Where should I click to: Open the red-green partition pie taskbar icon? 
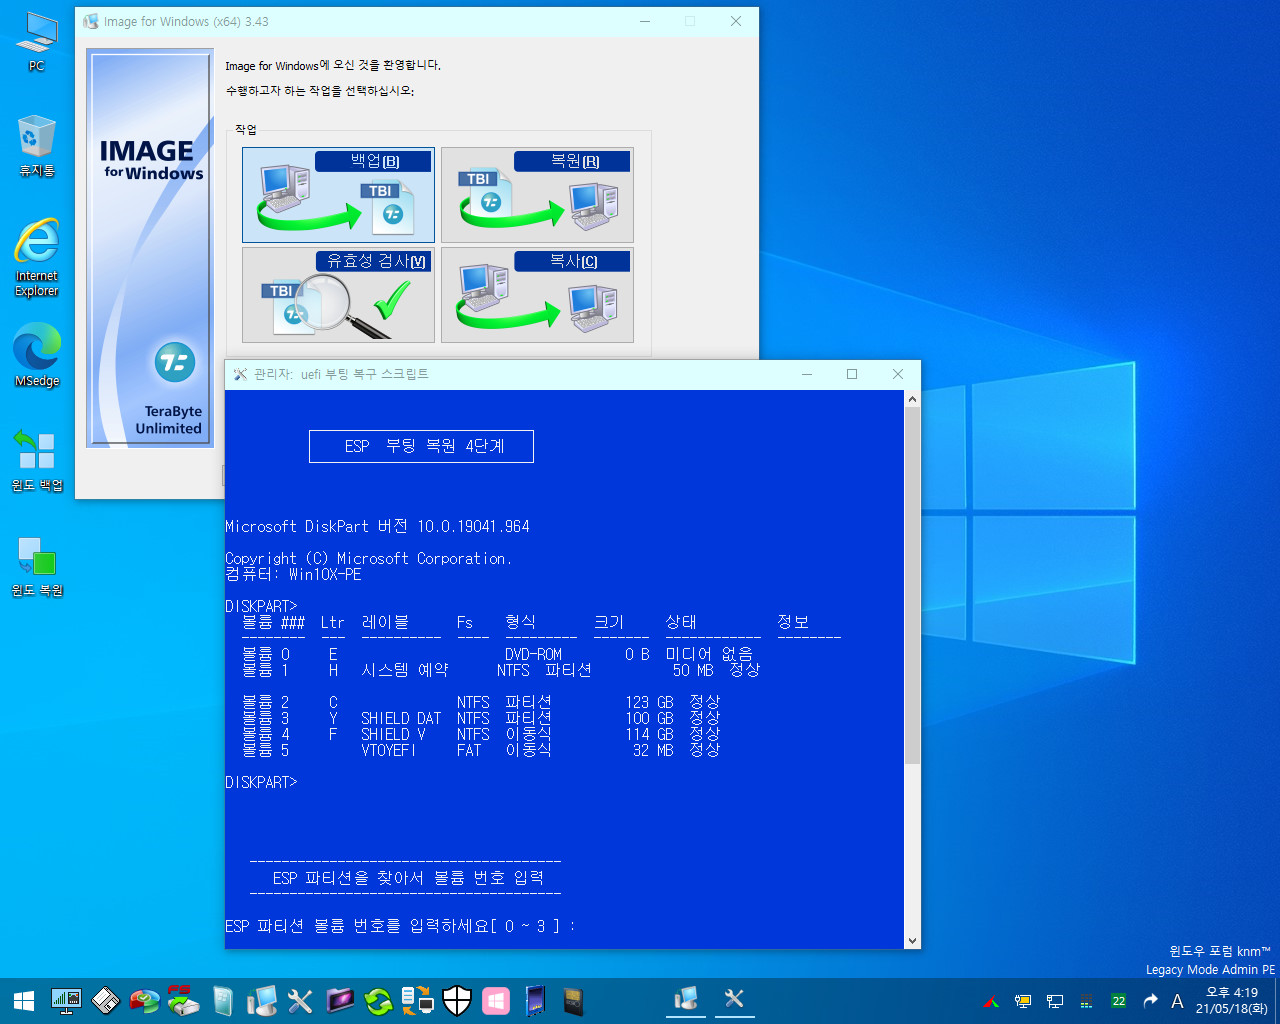(144, 1000)
